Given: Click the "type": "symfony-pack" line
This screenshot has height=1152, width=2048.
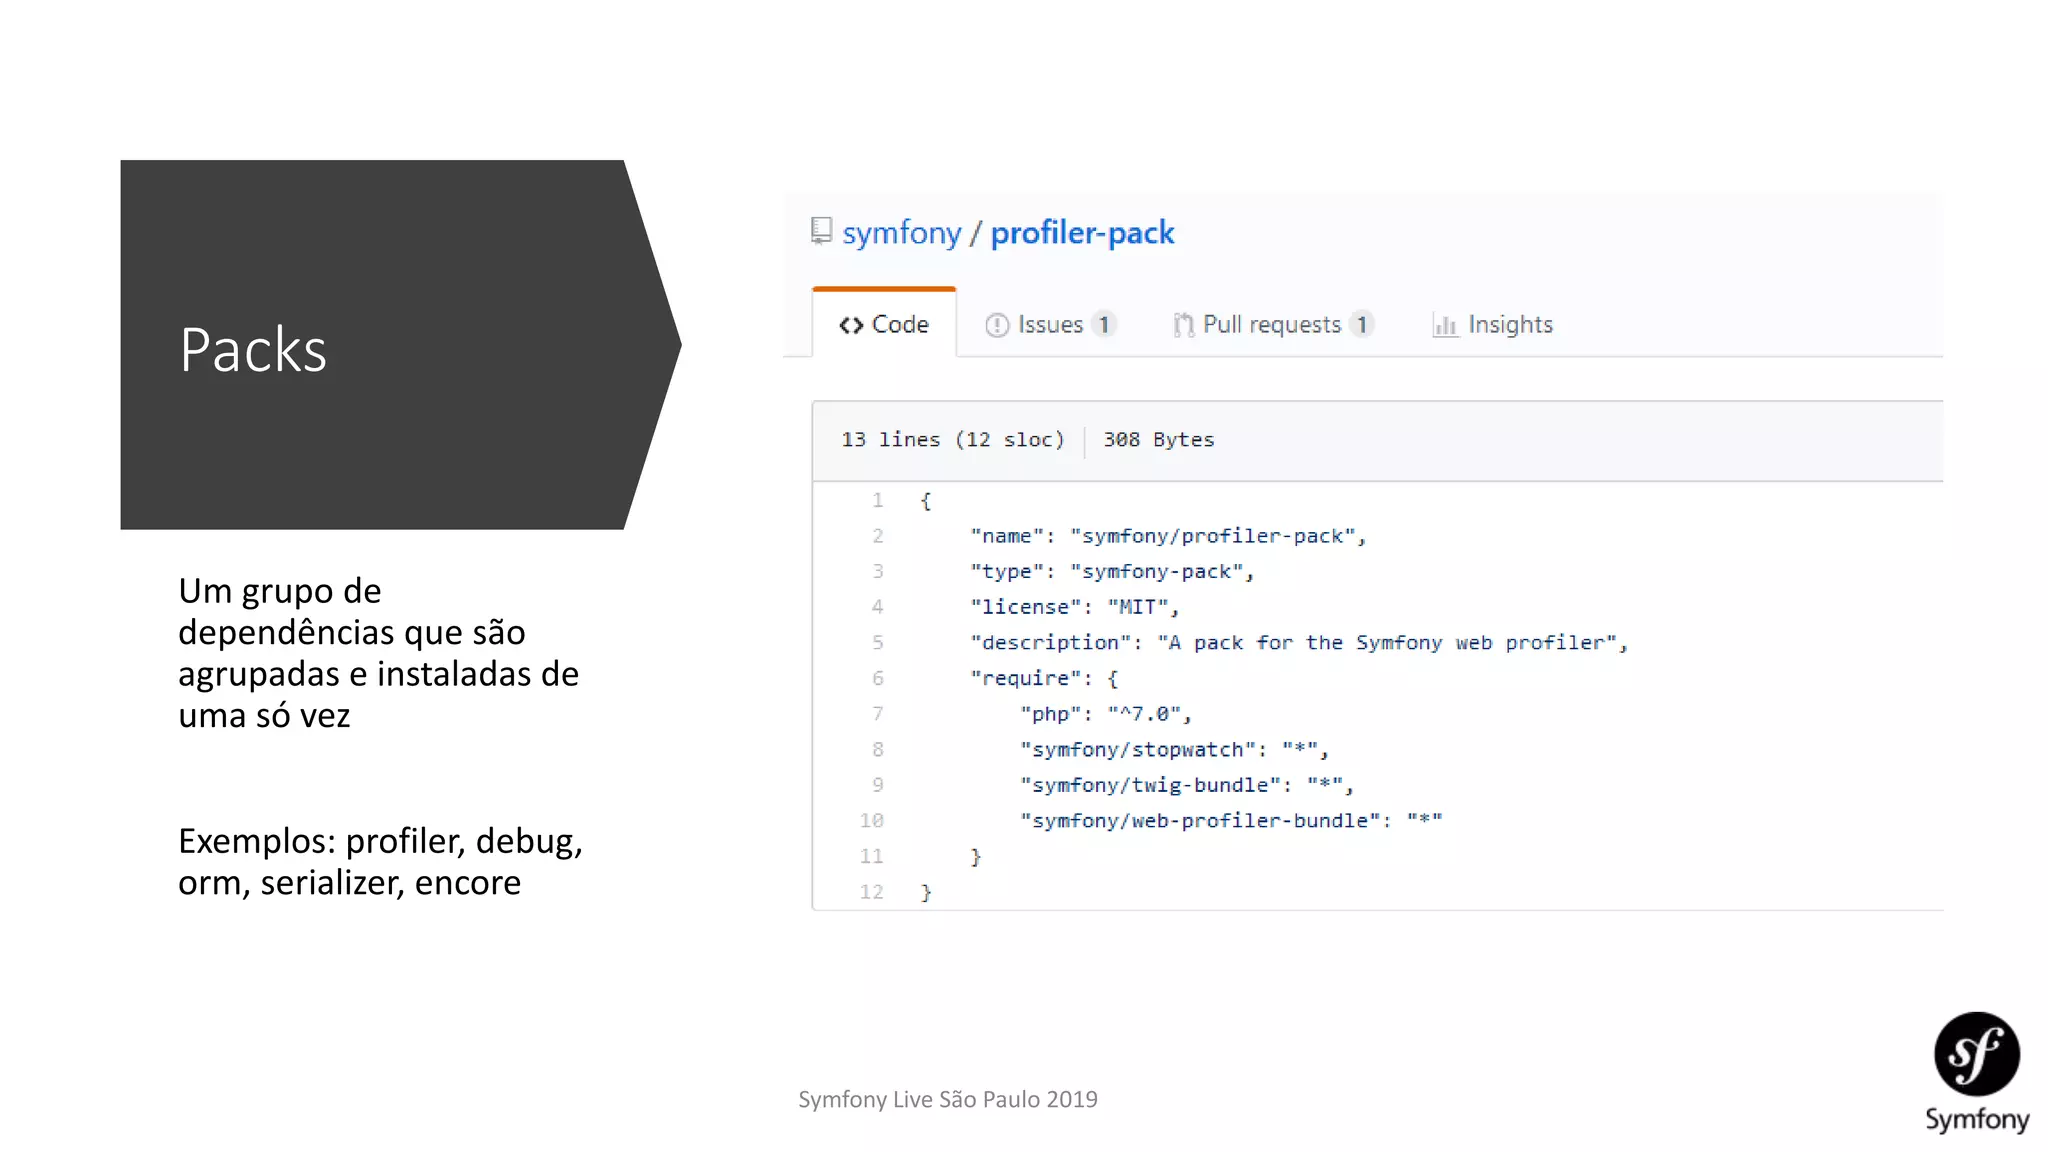Looking at the screenshot, I should click(1112, 571).
